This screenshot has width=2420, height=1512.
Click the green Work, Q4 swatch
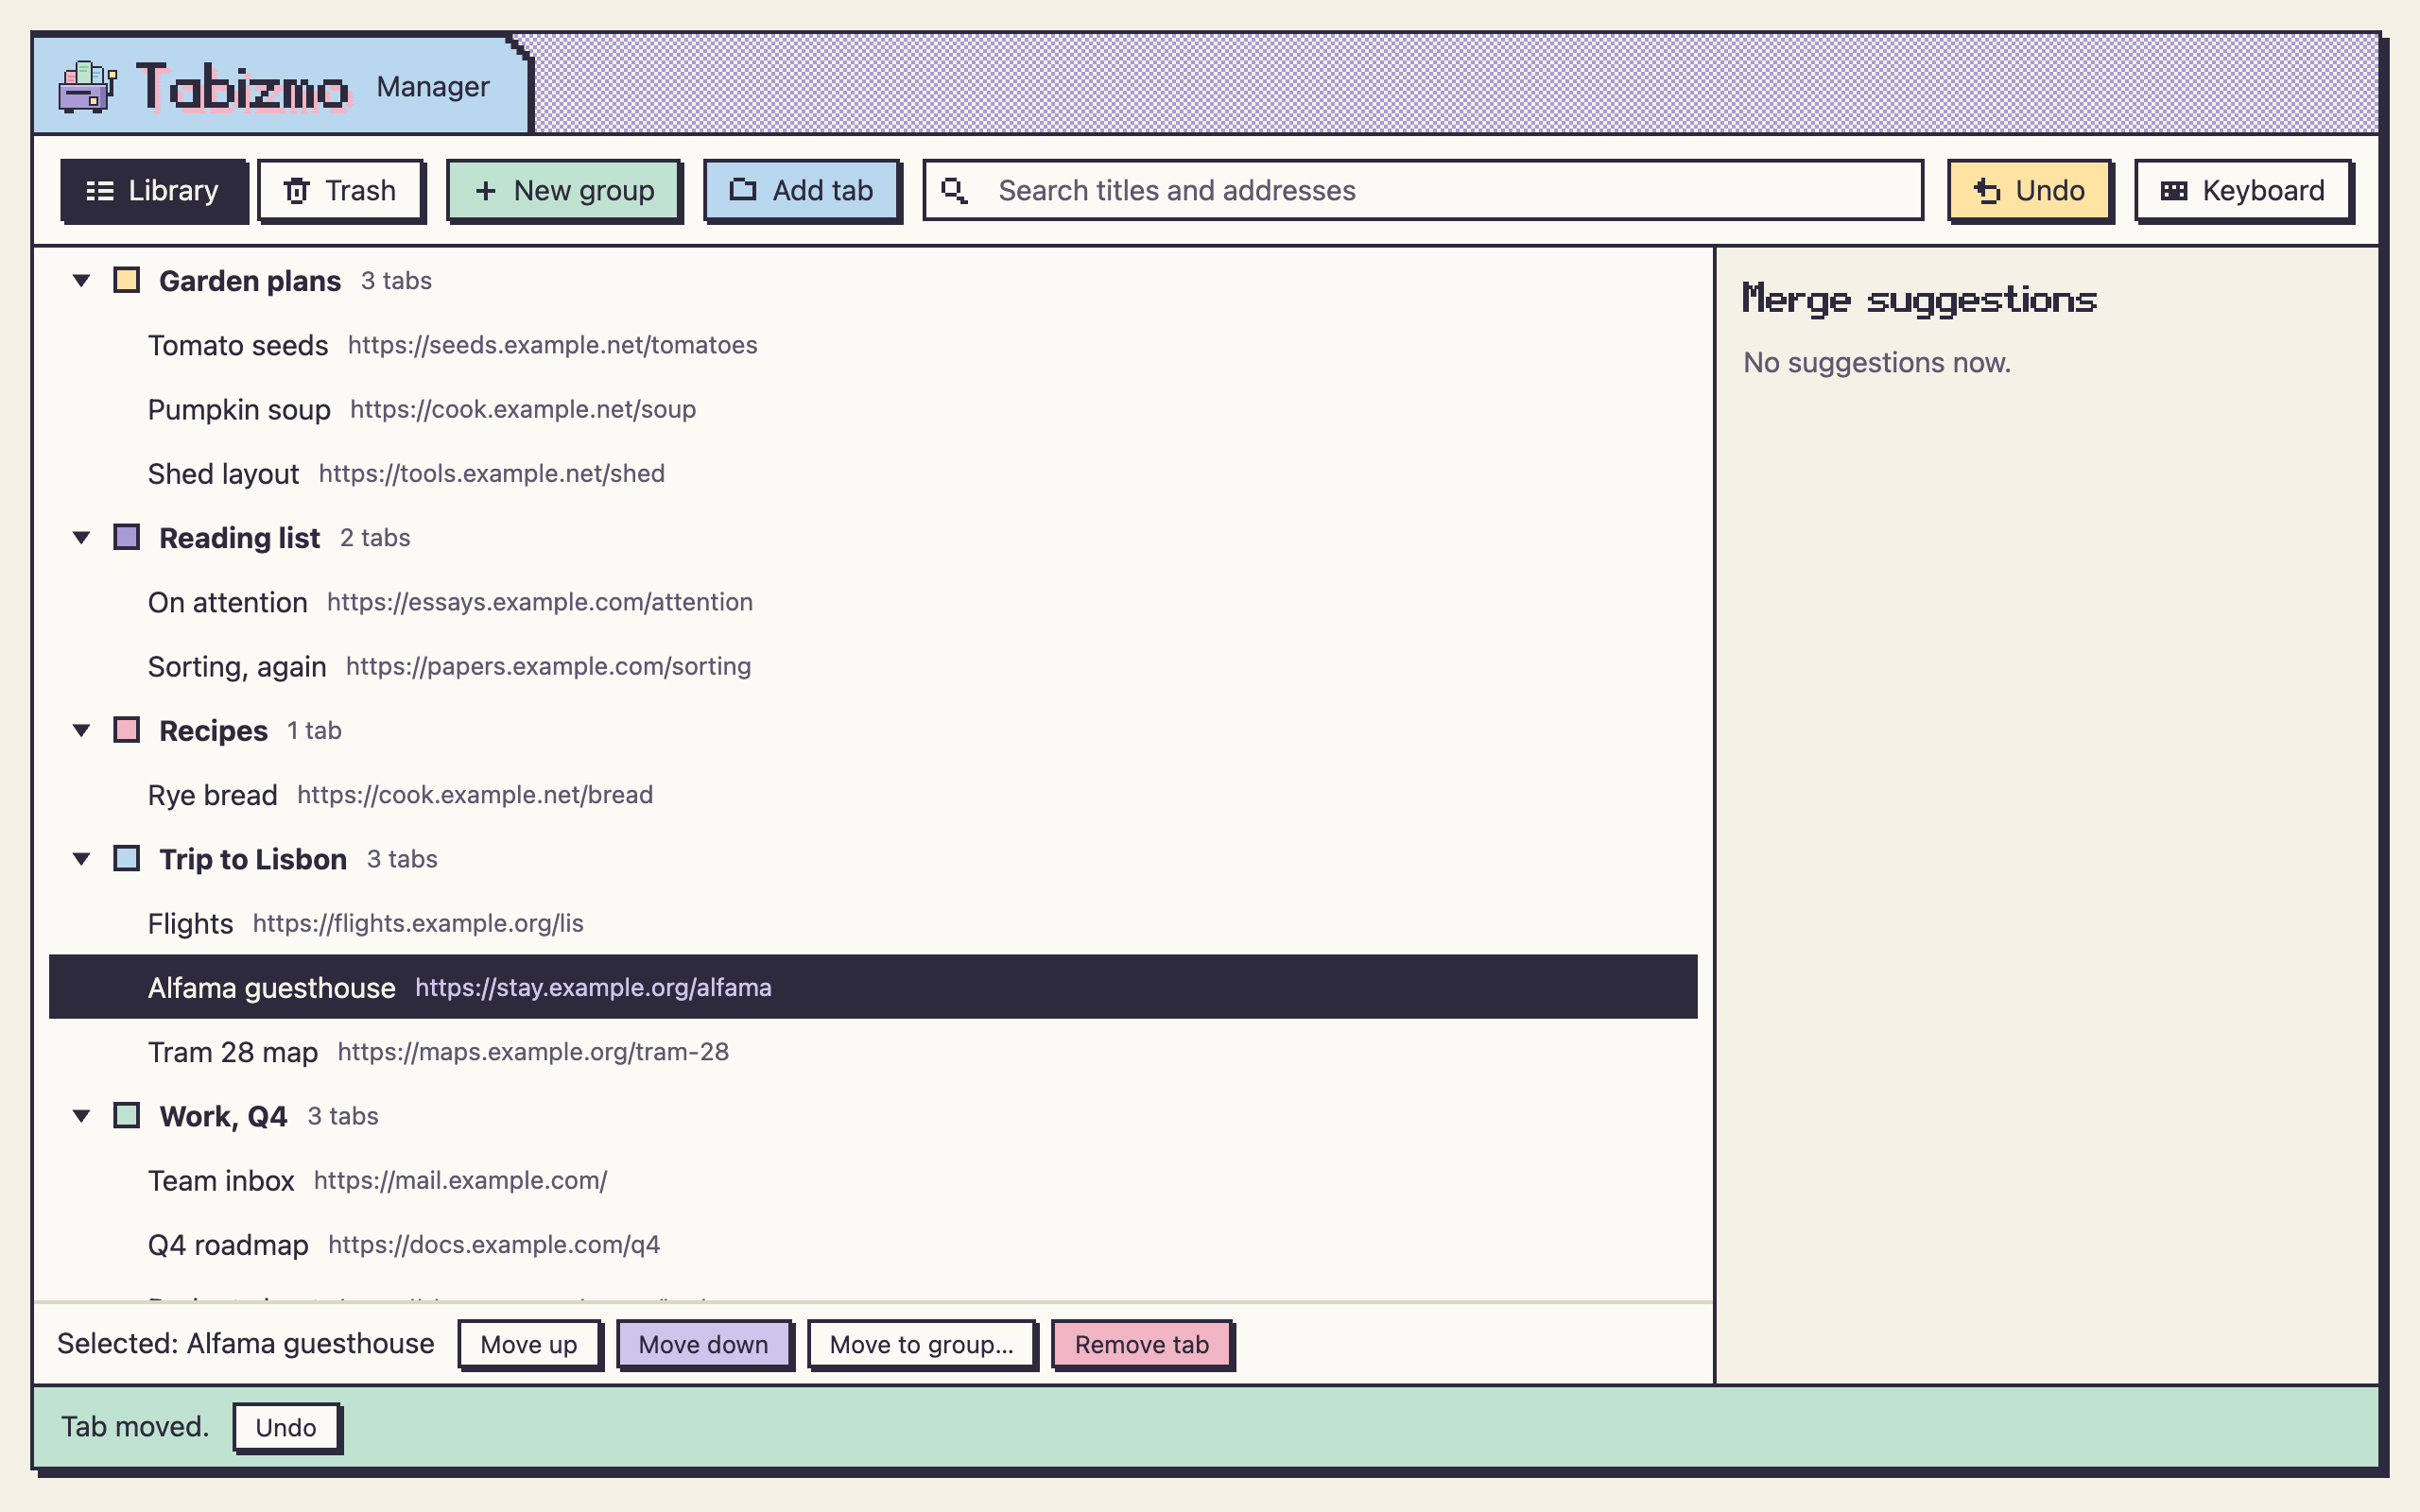tap(127, 1115)
